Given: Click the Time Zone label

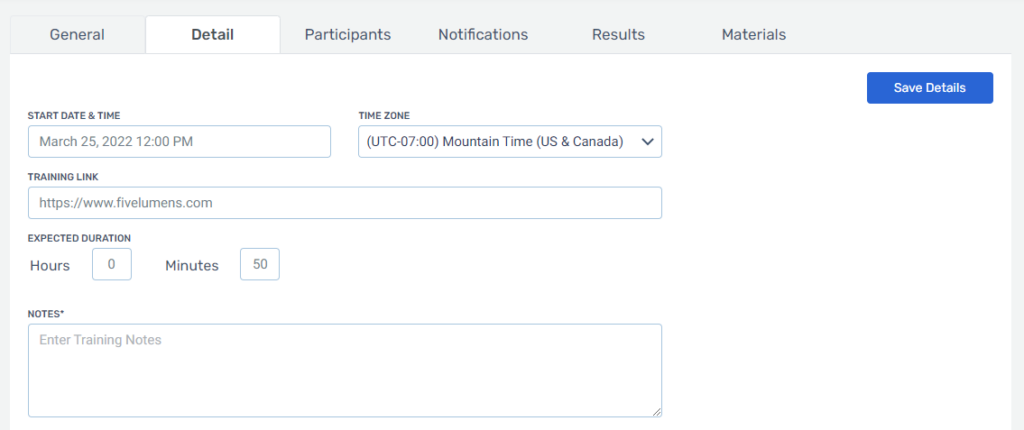Looking at the screenshot, I should (384, 116).
